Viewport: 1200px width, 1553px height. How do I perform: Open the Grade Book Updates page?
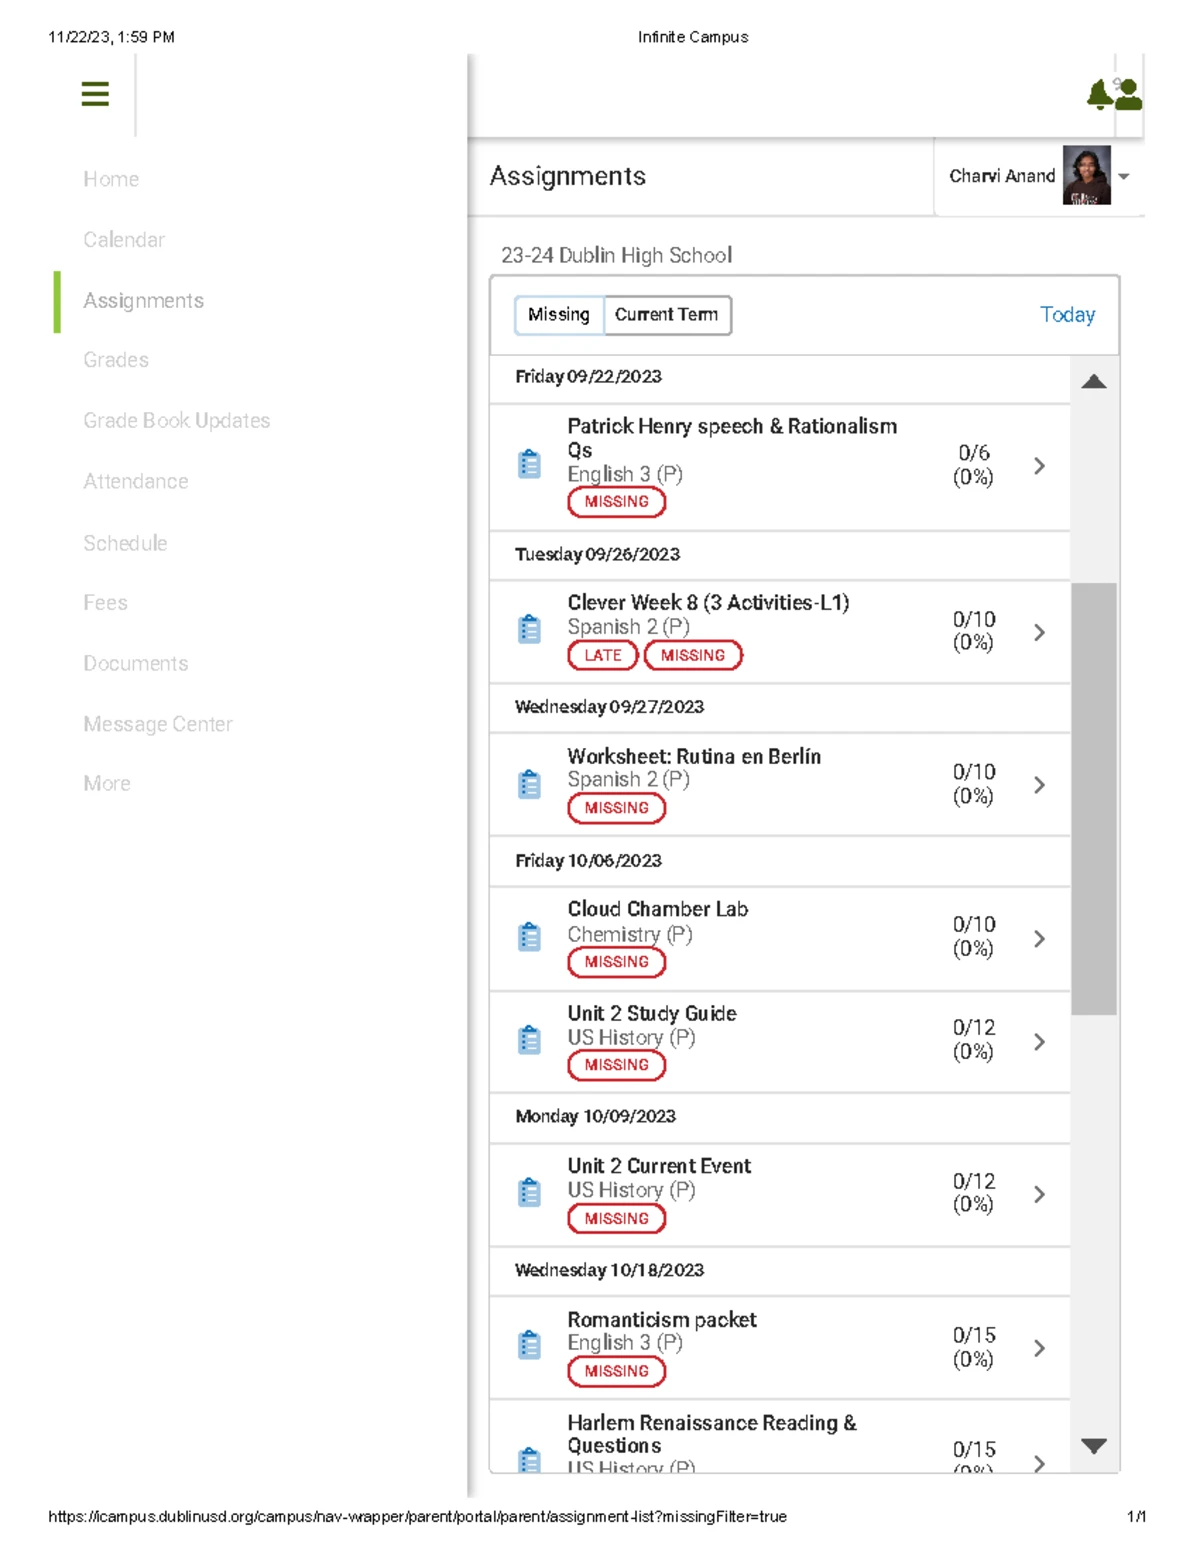point(176,421)
